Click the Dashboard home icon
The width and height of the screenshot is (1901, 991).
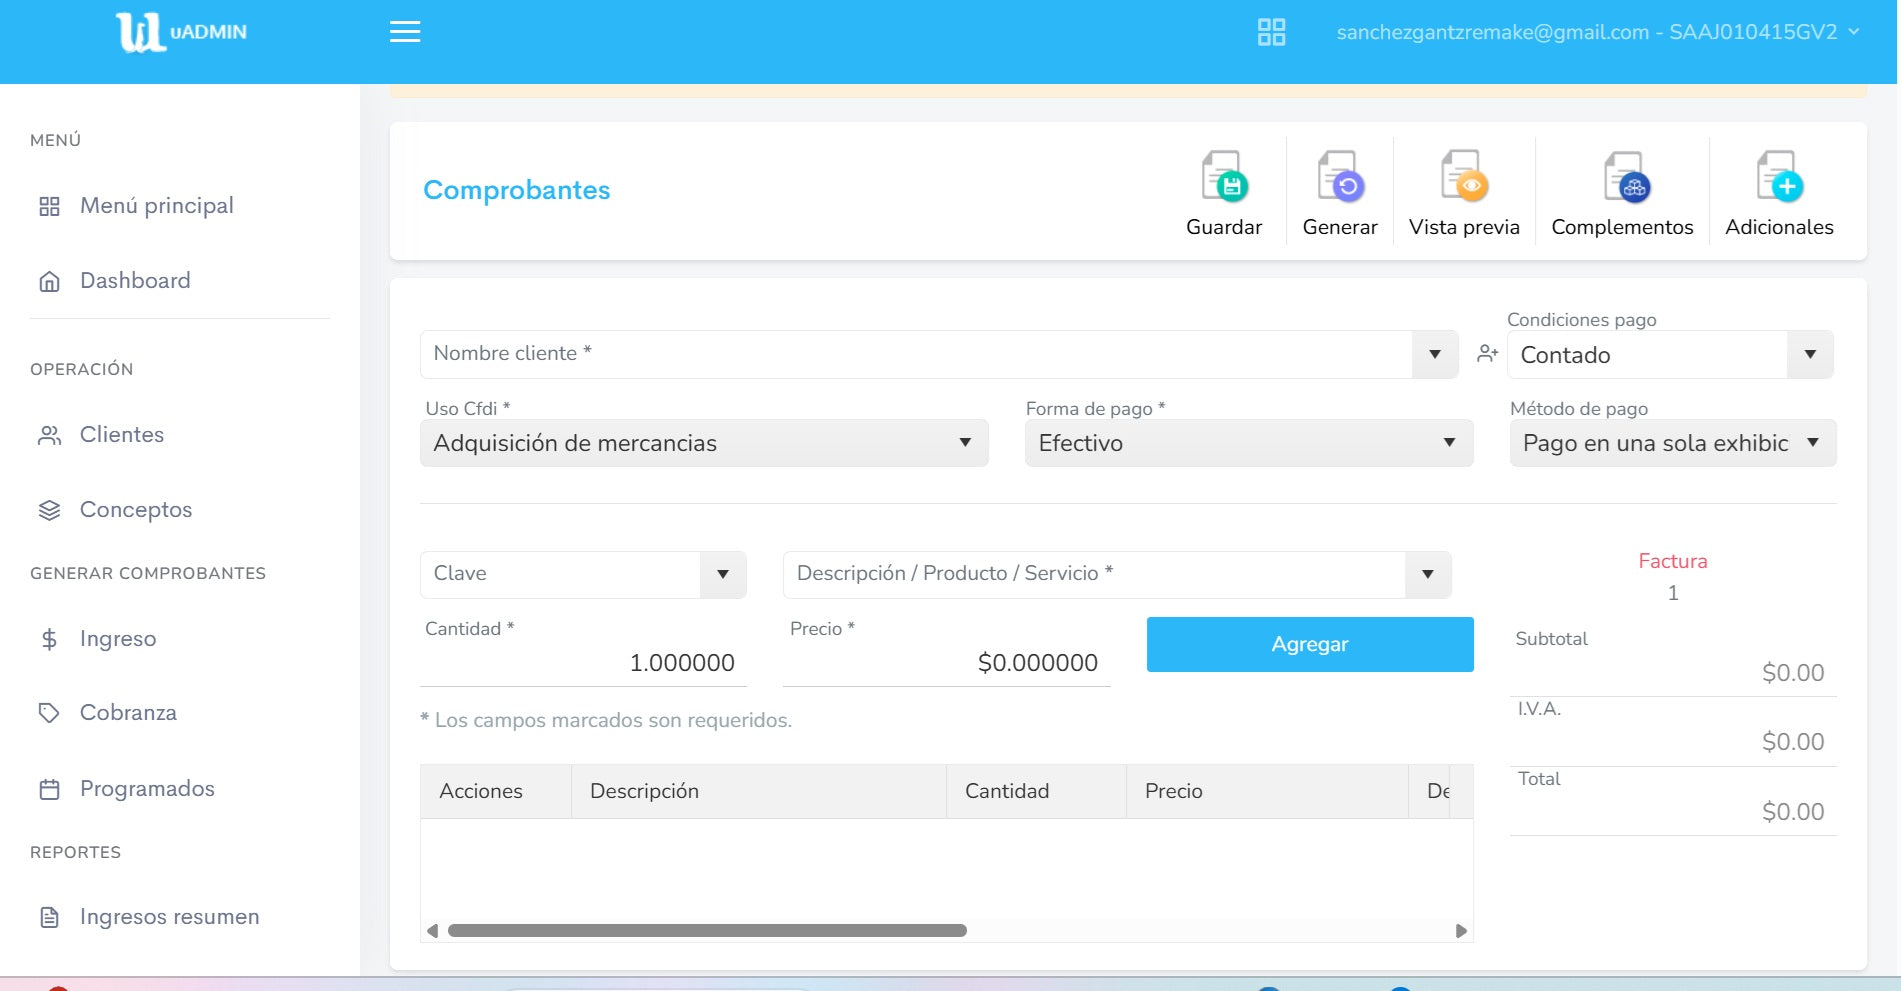click(x=49, y=281)
